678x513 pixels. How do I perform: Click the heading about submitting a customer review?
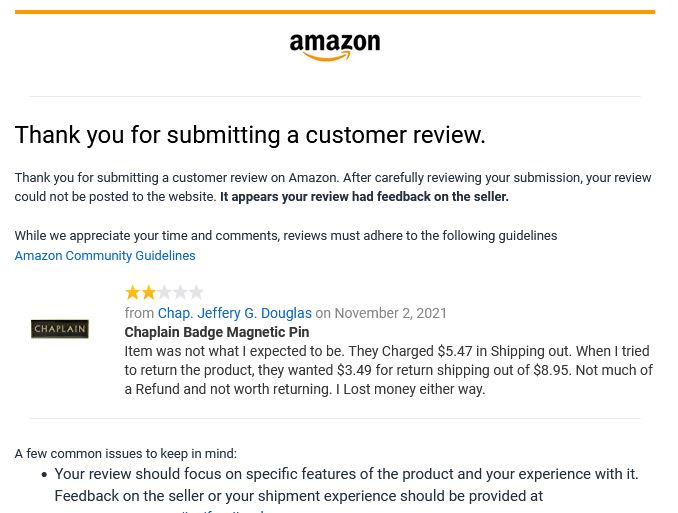[250, 135]
